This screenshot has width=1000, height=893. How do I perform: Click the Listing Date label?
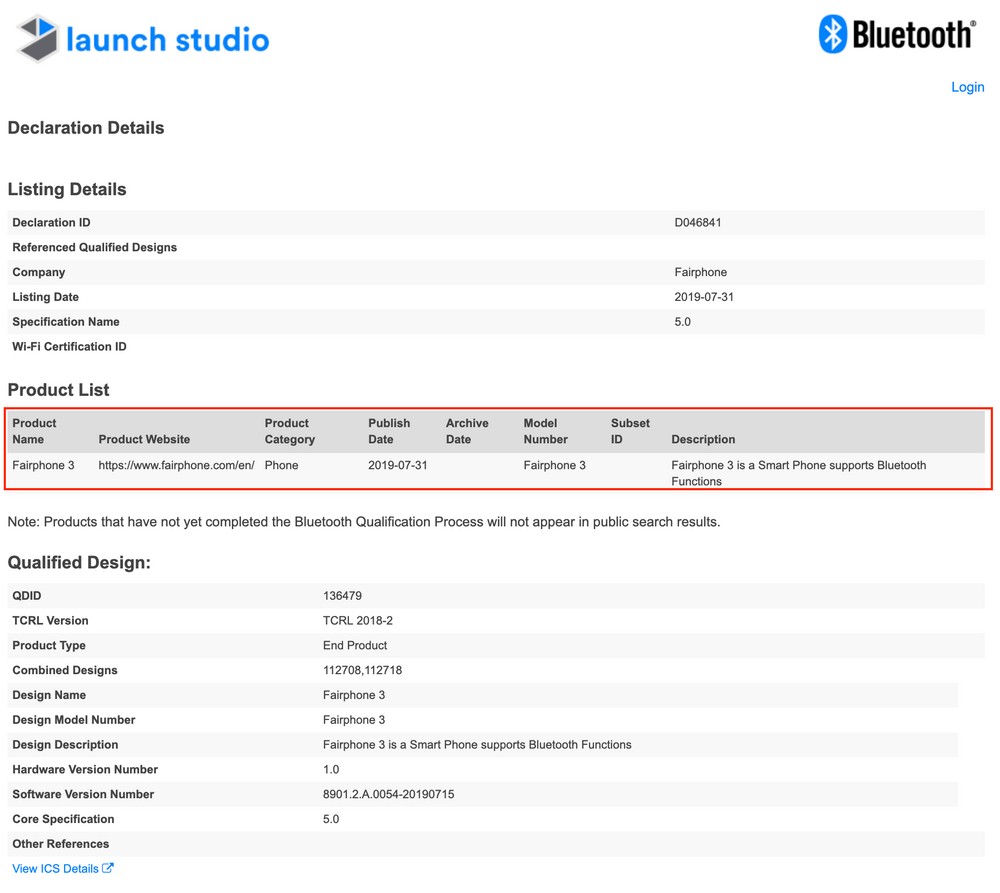(x=45, y=297)
